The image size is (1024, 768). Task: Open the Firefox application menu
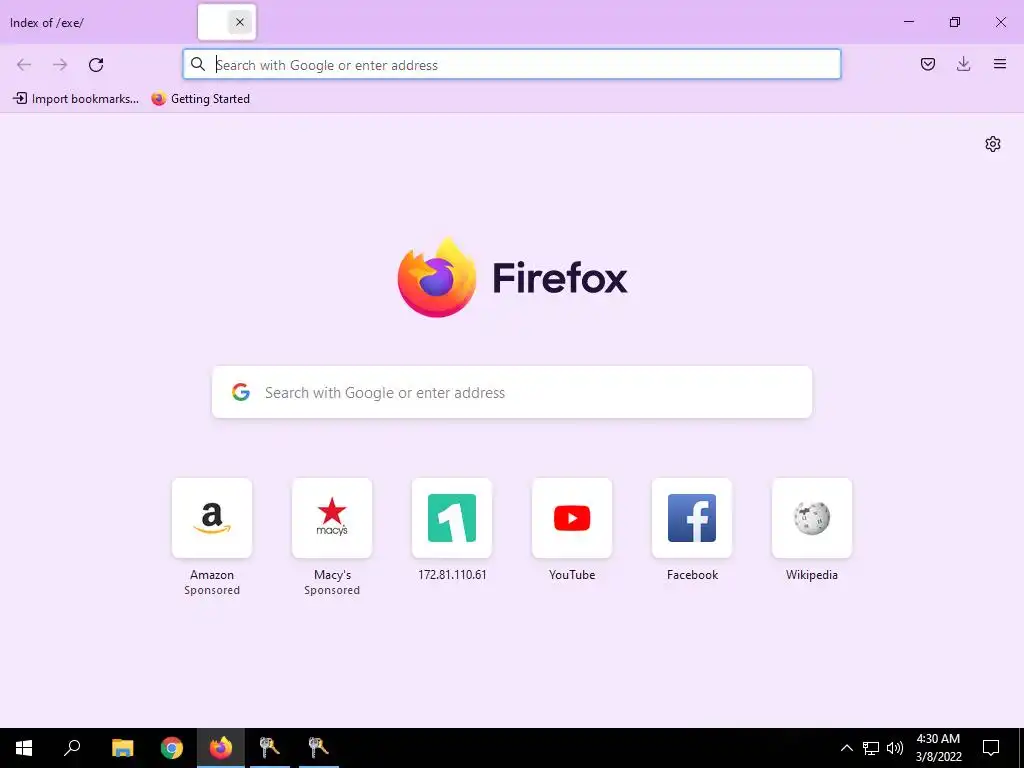[1000, 64]
